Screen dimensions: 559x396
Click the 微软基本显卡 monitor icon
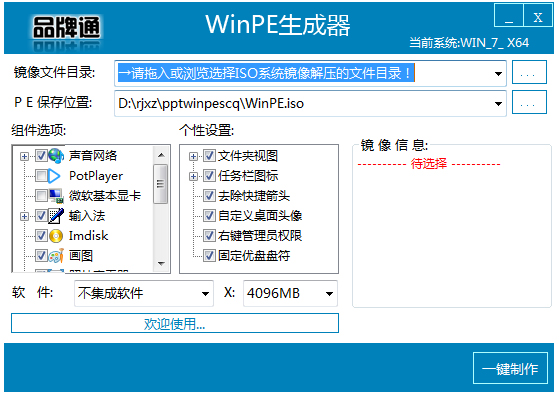click(56, 196)
